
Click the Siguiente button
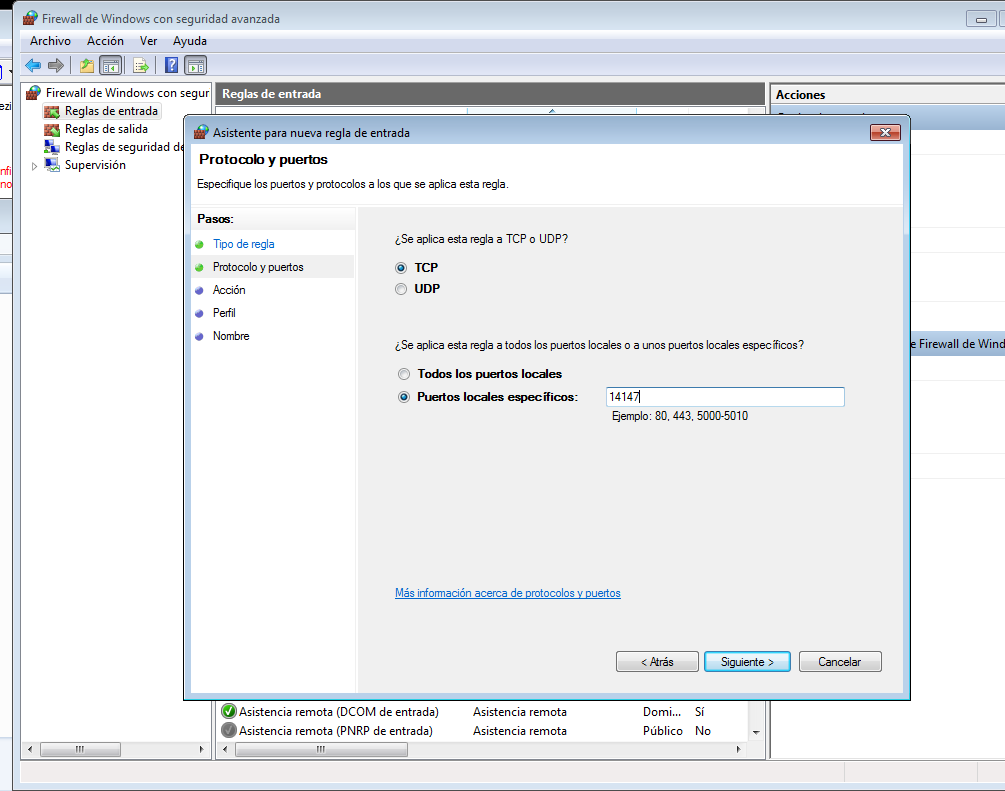click(x=747, y=662)
